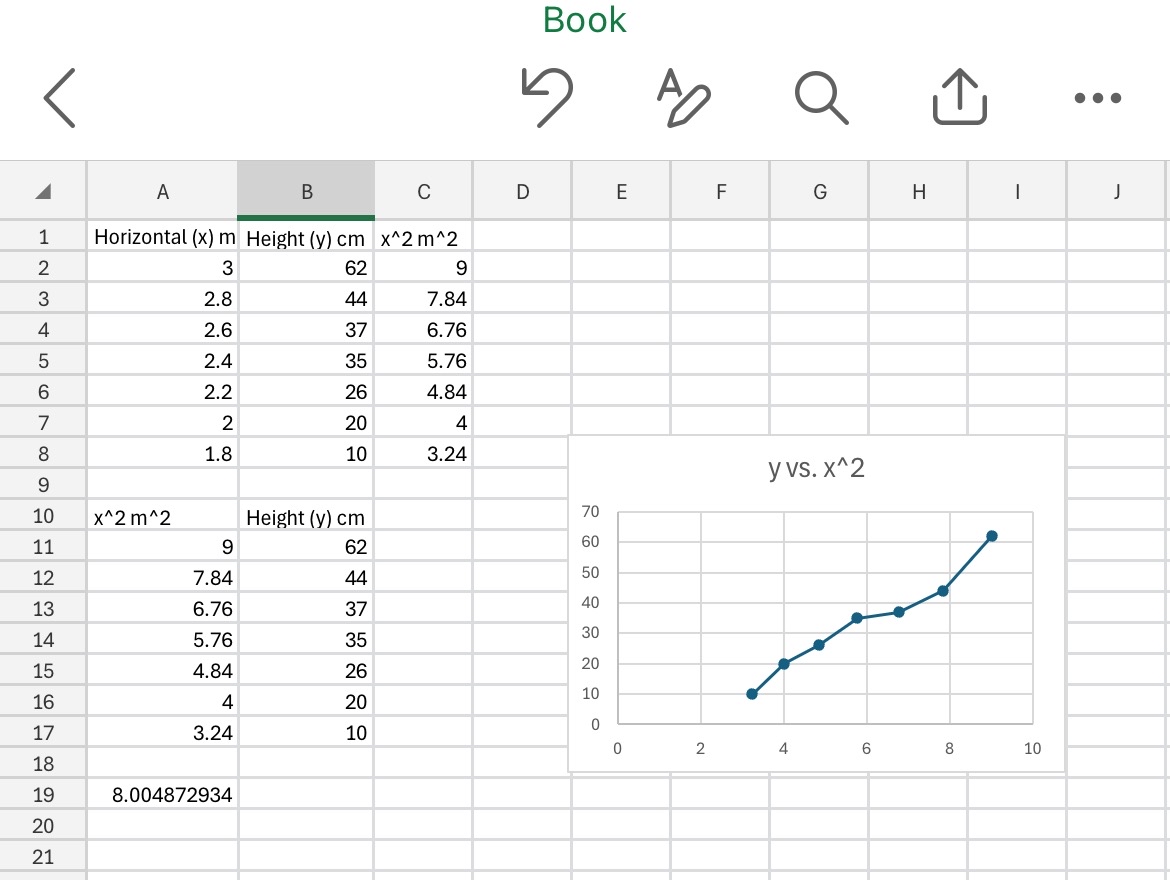Select 'Height (y) cm' in row 1
The height and width of the screenshot is (880, 1170).
pos(306,238)
